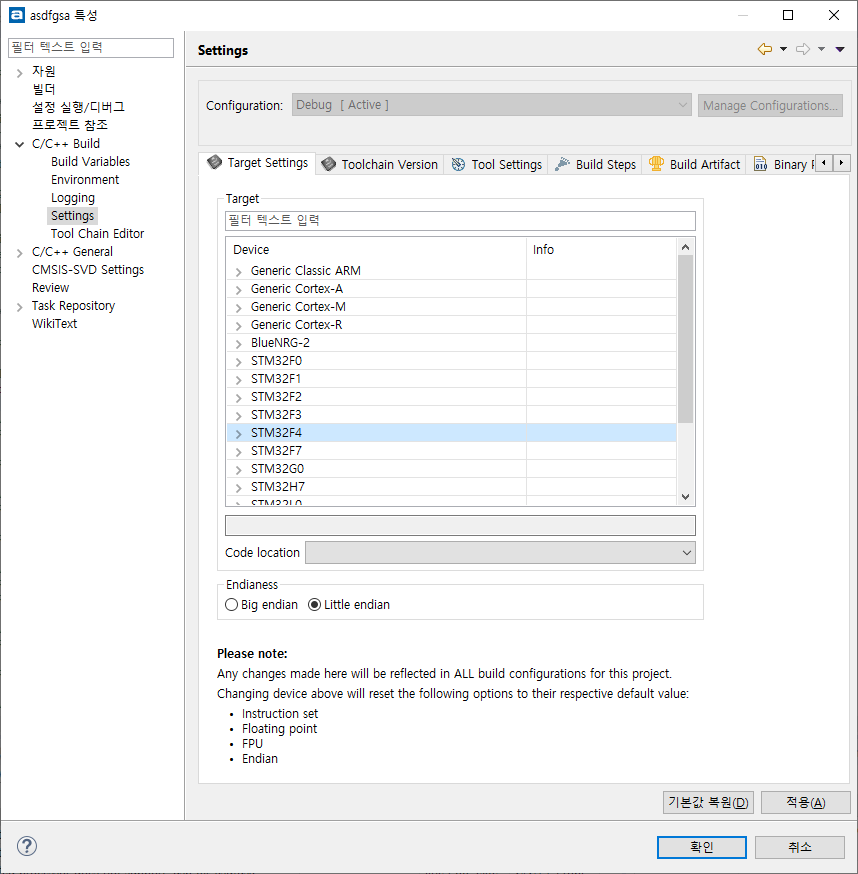Select CMSIS-SVD Settings in tree
Image resolution: width=858 pixels, height=874 pixels.
pos(88,270)
